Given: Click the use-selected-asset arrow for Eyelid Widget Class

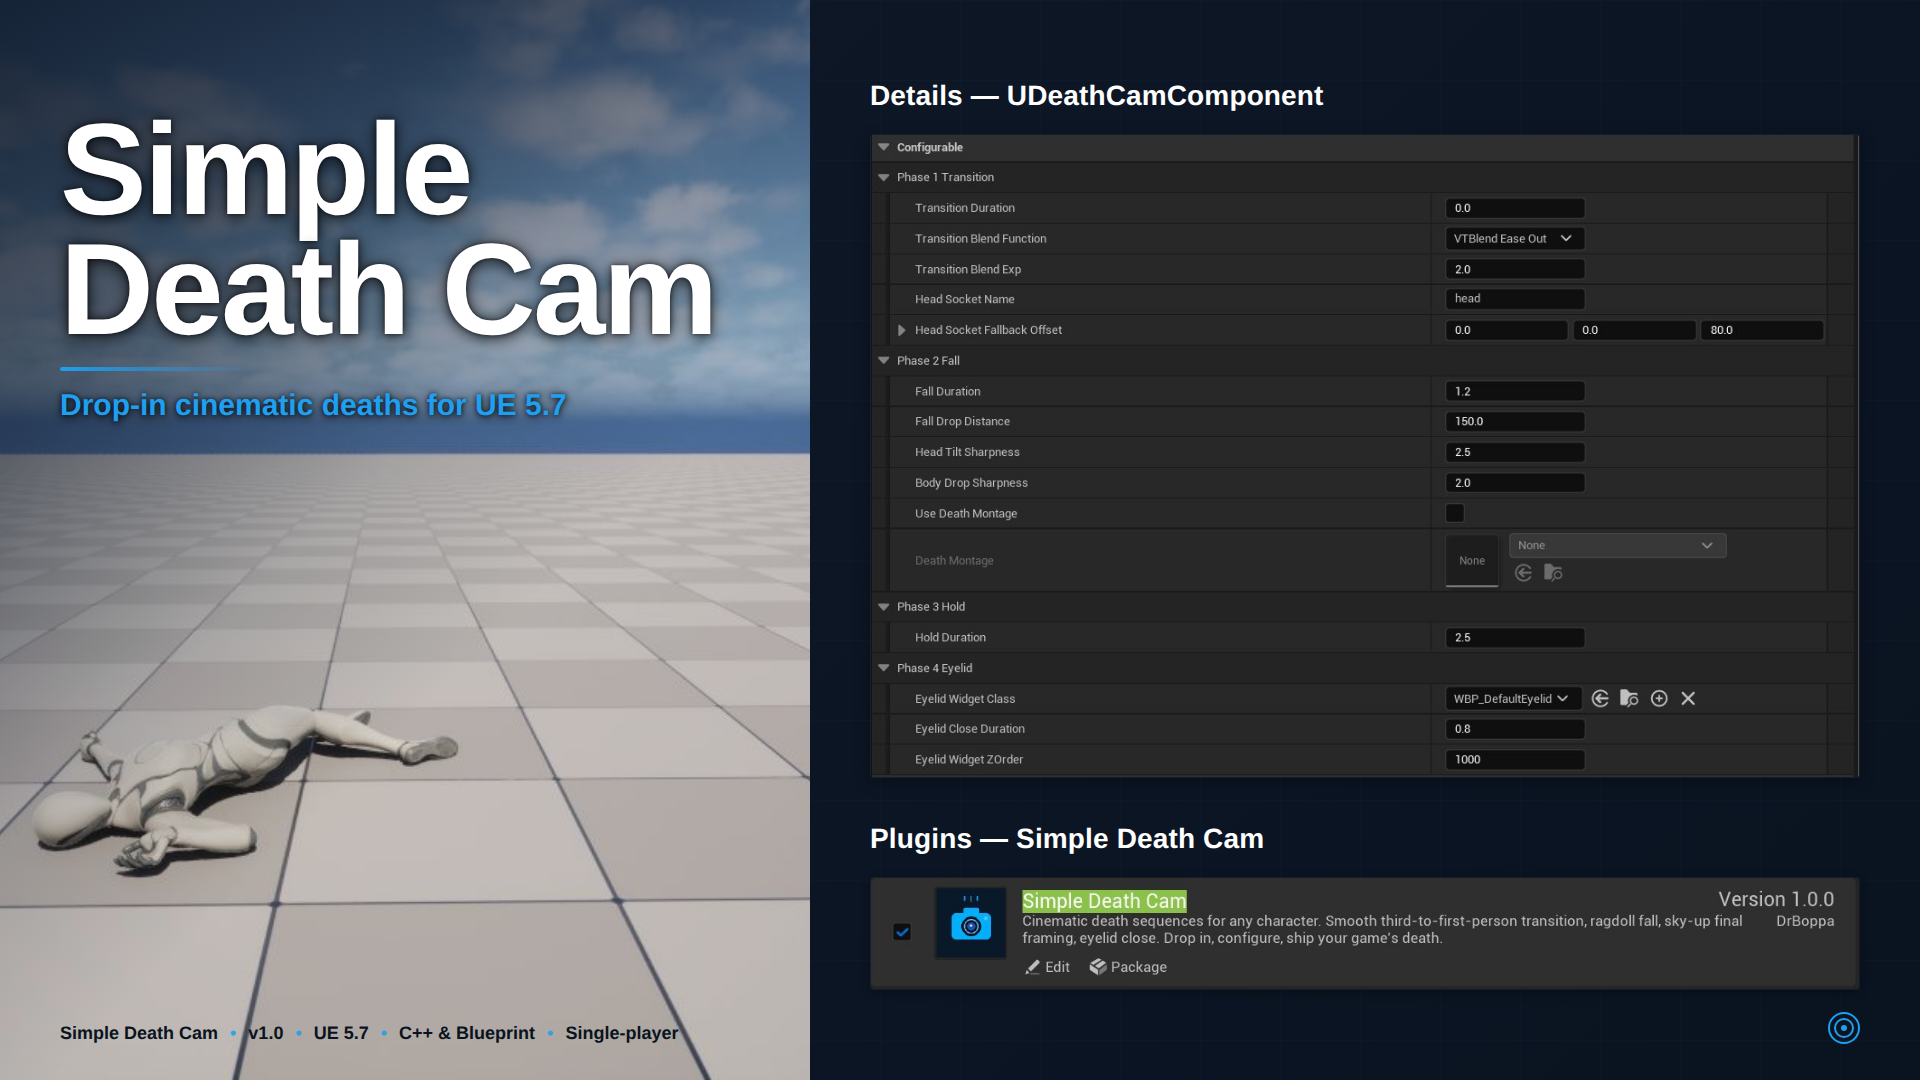Looking at the screenshot, I should pos(1600,699).
